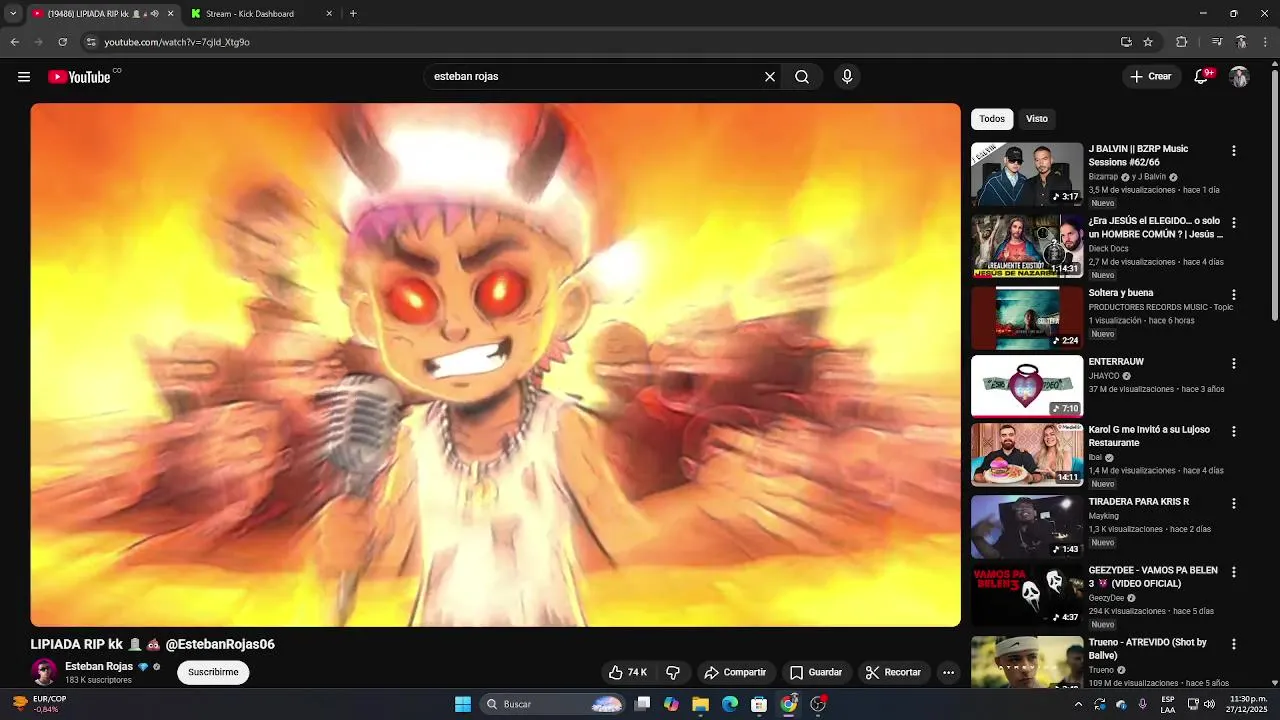Click the @EstebanRojas06 mention in title

coord(220,645)
